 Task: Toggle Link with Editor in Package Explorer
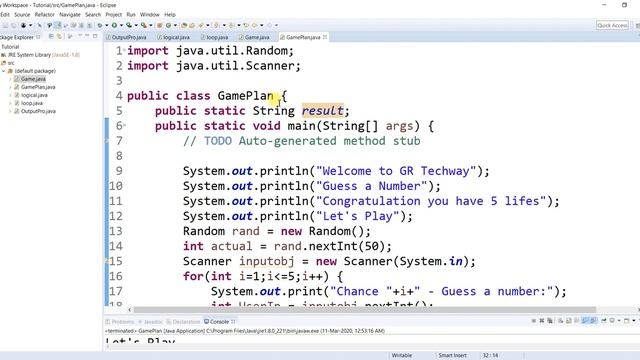tap(59, 36)
